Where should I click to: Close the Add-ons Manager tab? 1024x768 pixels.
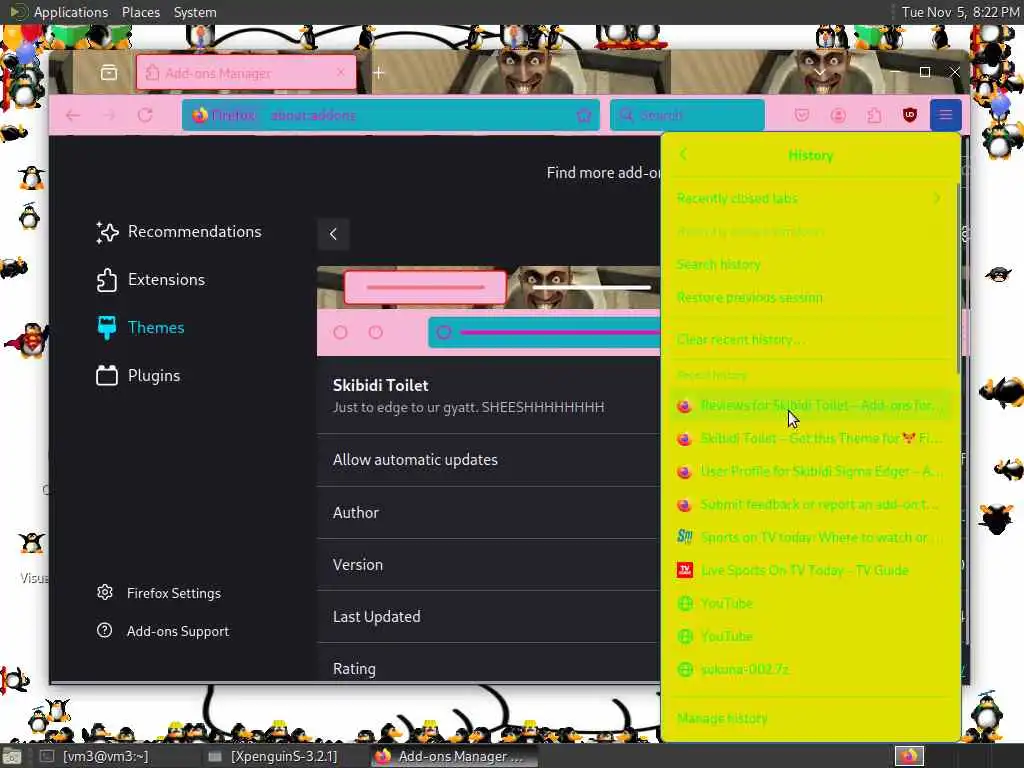point(340,72)
